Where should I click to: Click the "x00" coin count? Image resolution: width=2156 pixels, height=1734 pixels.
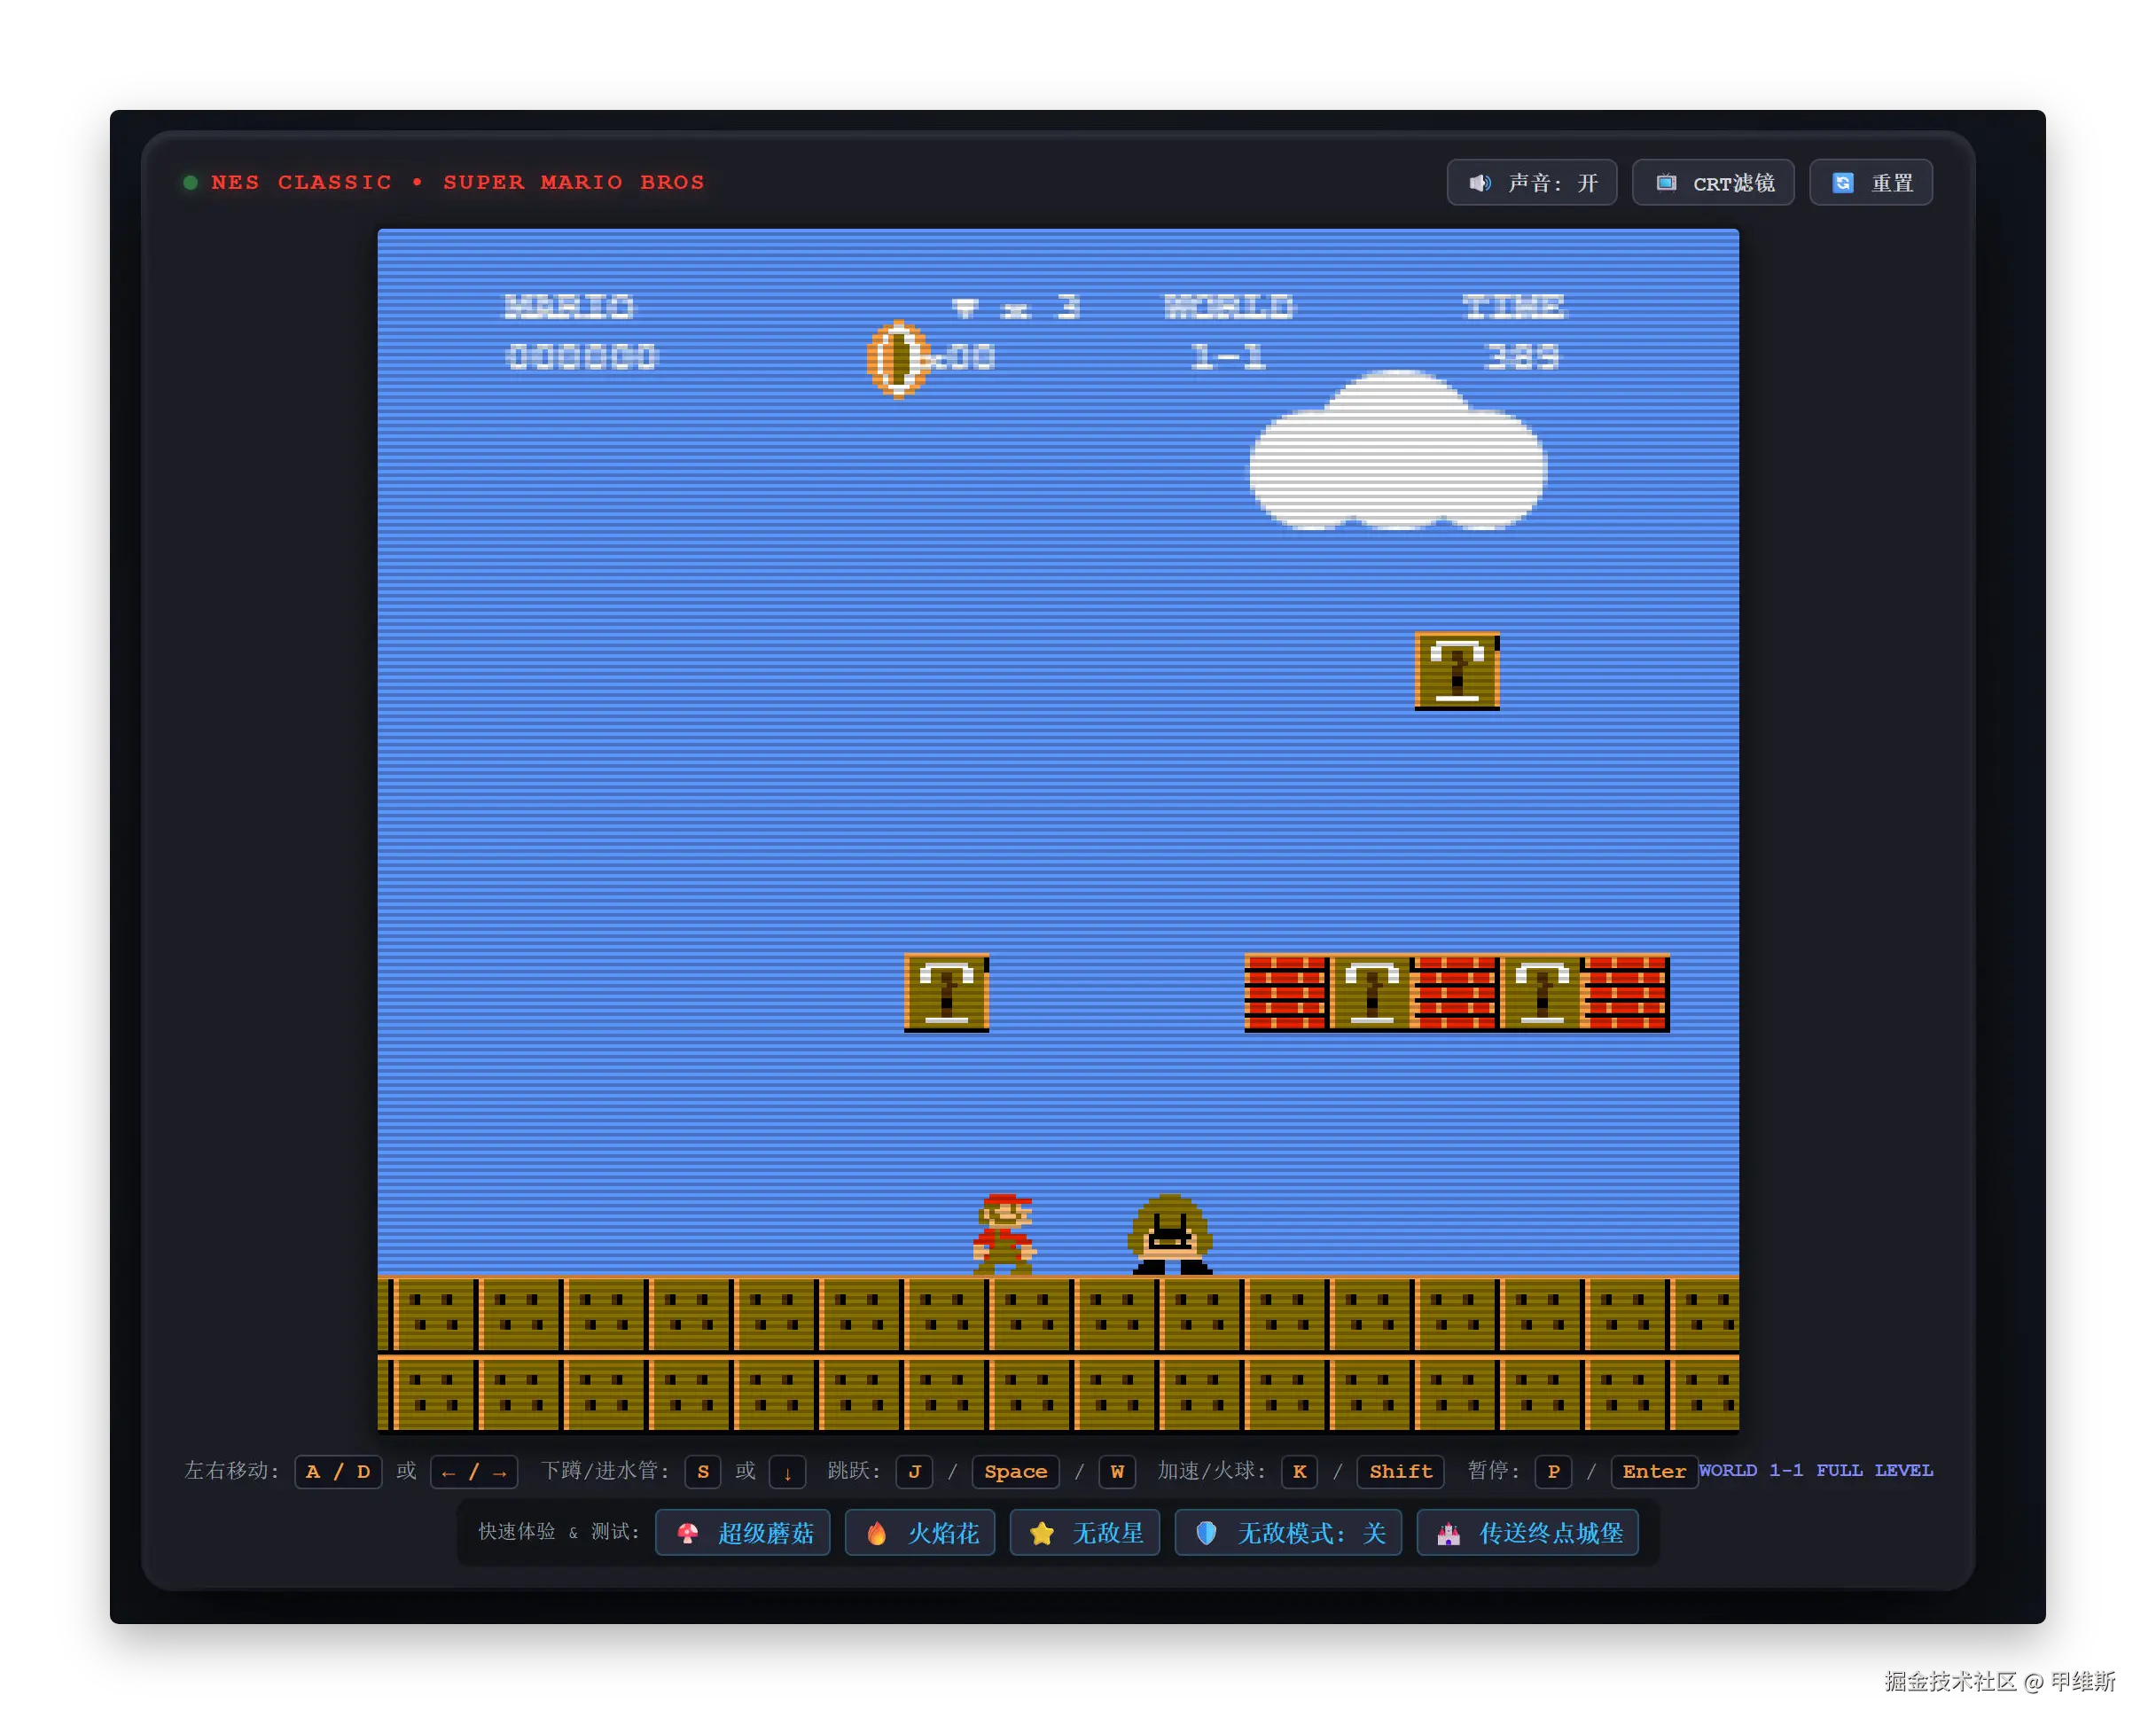coord(964,357)
